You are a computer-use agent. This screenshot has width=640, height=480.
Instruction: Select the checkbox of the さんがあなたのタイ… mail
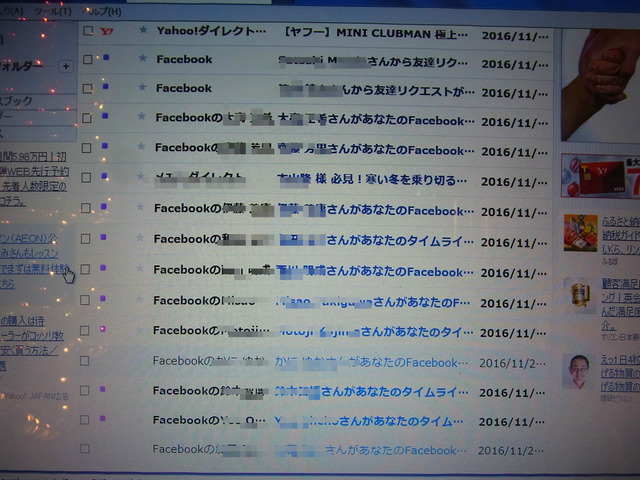[84, 330]
